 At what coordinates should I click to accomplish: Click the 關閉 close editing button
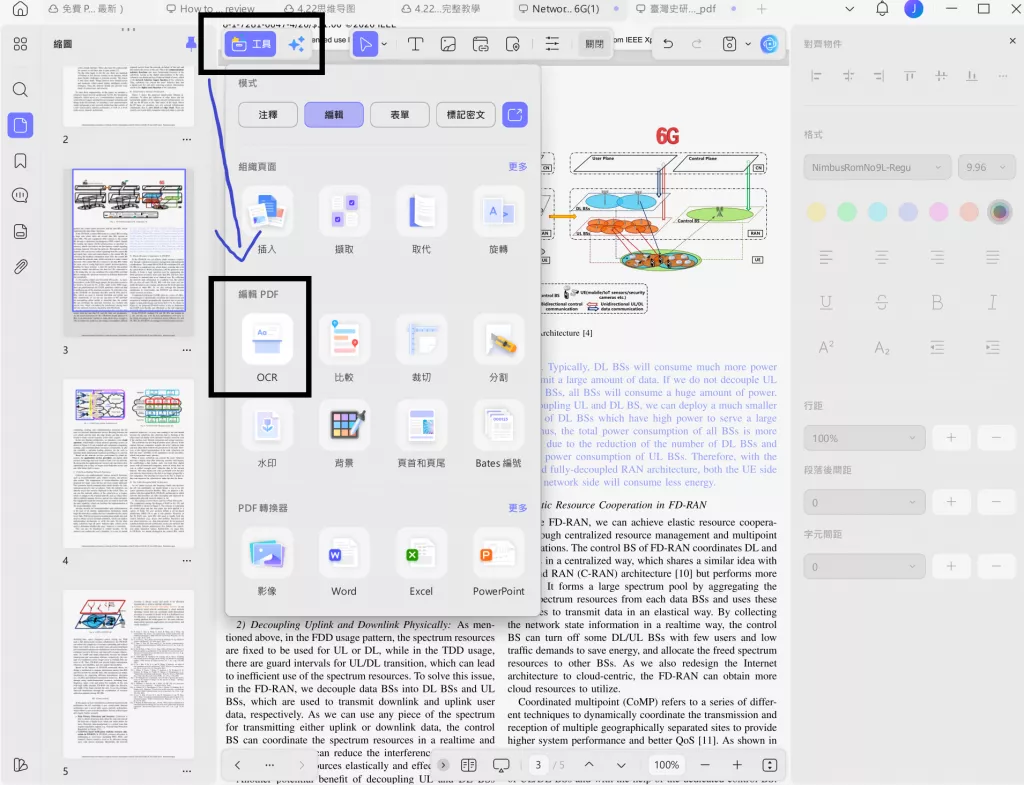[594, 44]
